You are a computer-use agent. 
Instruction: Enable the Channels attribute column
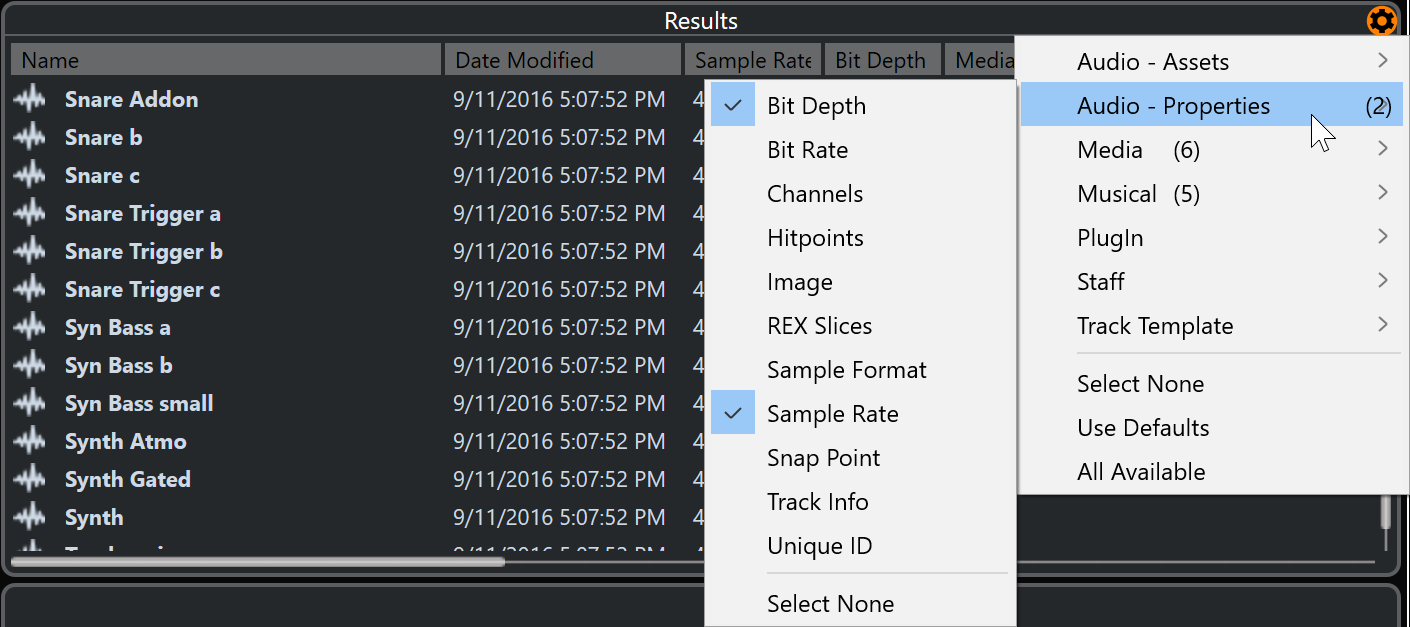[814, 194]
